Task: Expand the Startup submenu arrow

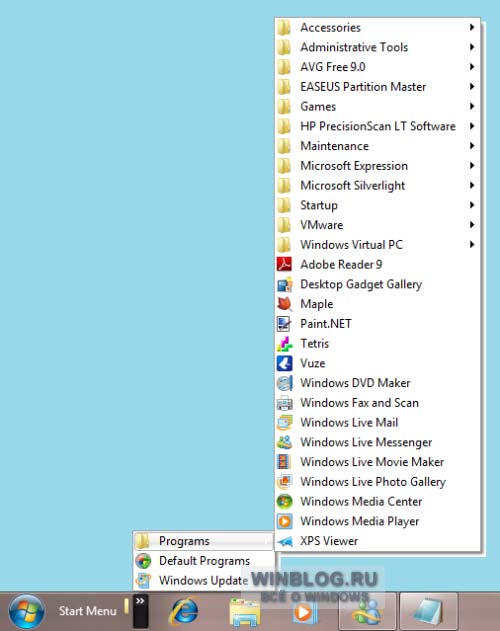Action: tap(472, 205)
